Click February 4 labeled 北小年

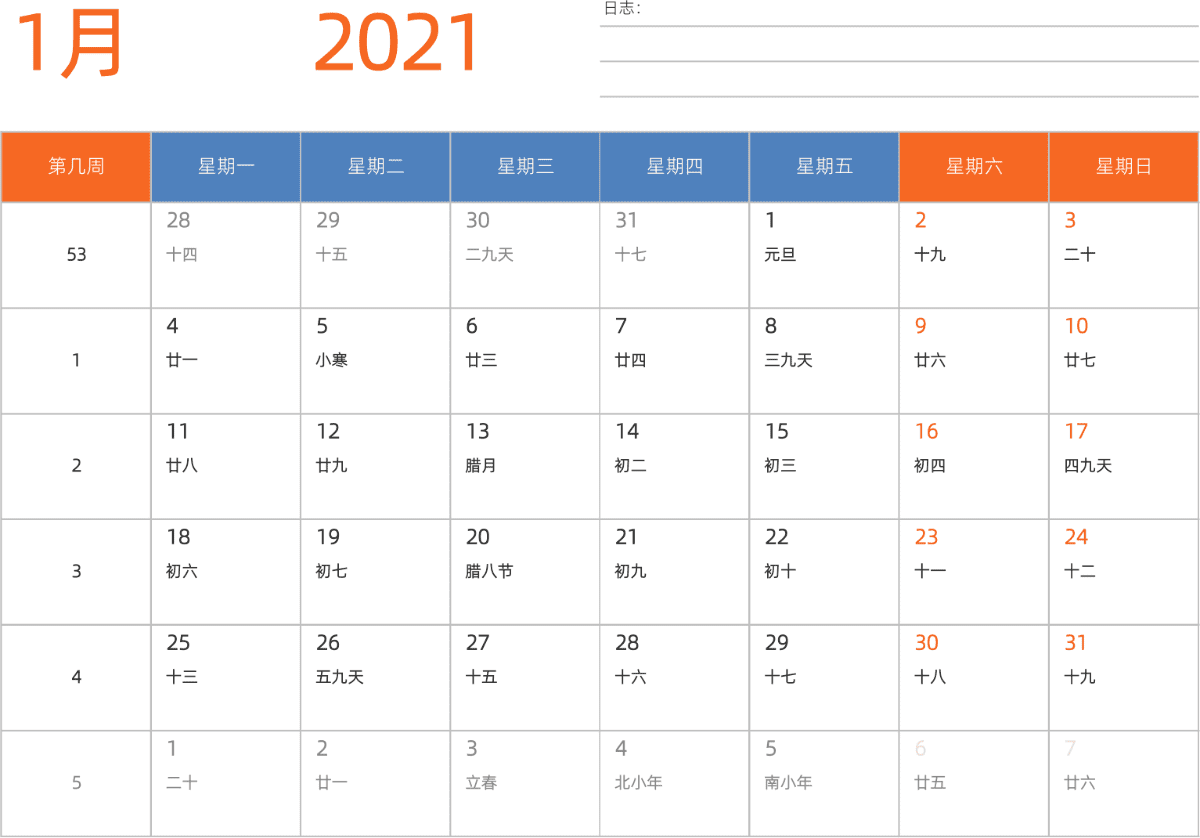(675, 783)
